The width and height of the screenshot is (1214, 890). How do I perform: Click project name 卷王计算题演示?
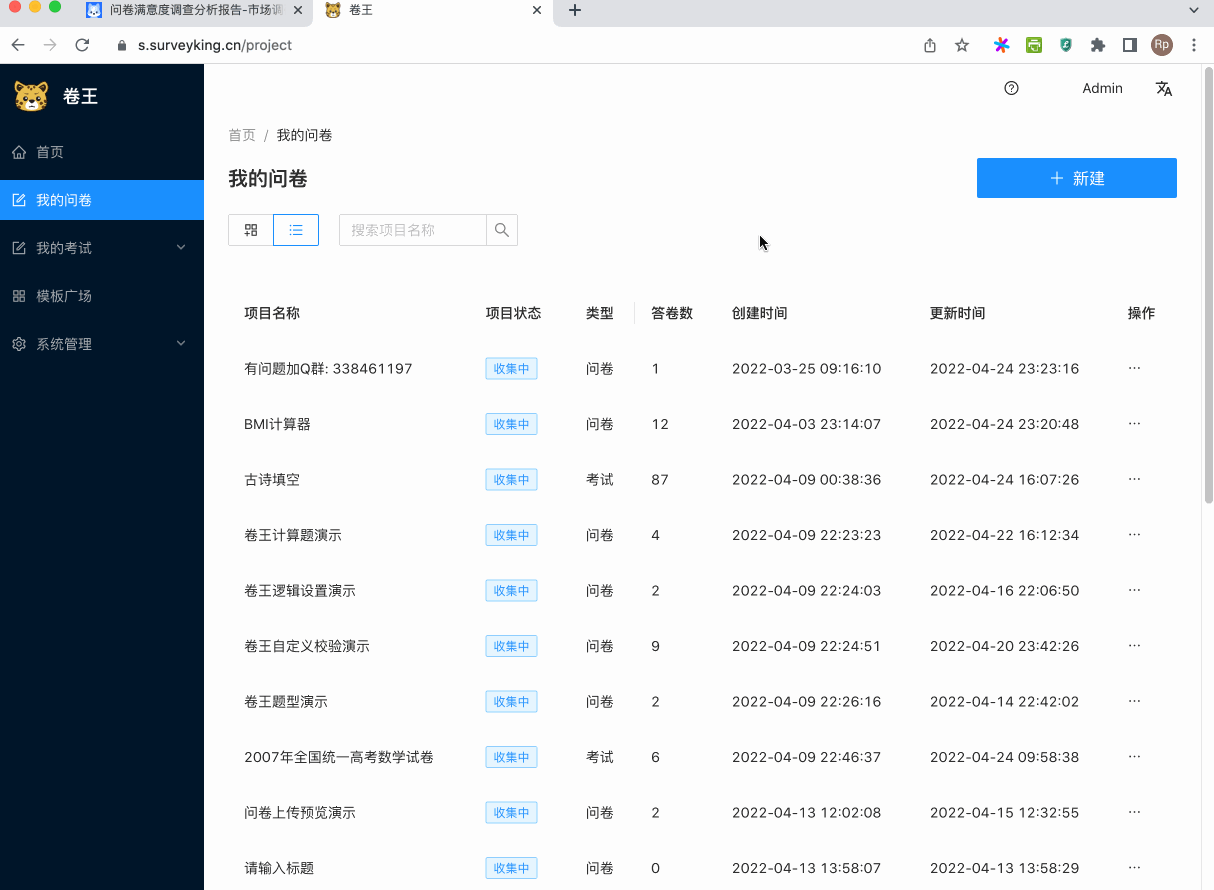coord(293,535)
